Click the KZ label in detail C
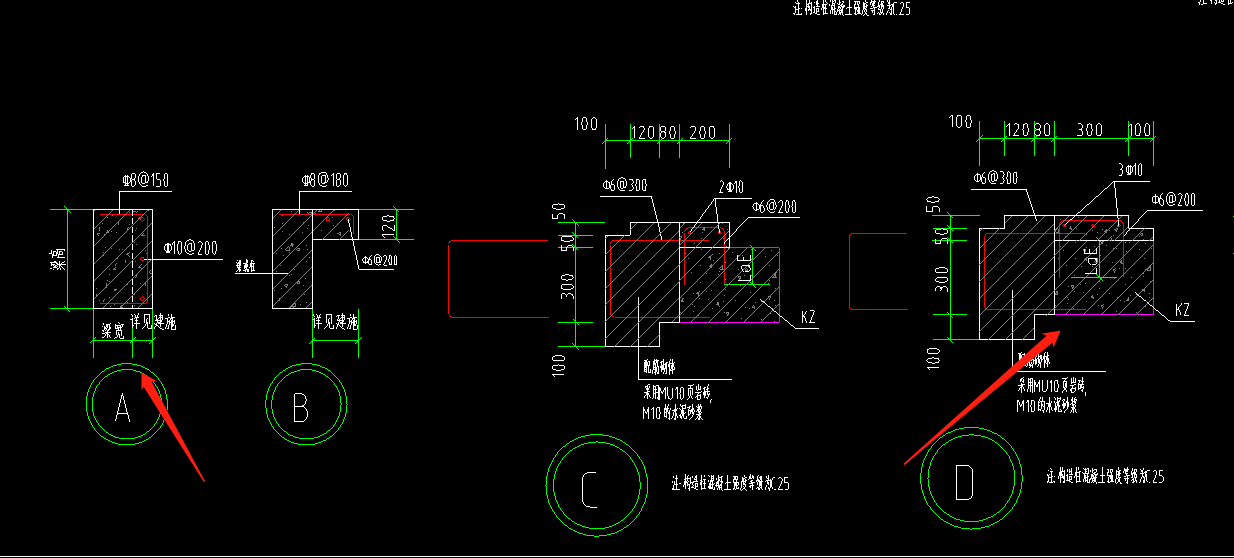 point(808,319)
